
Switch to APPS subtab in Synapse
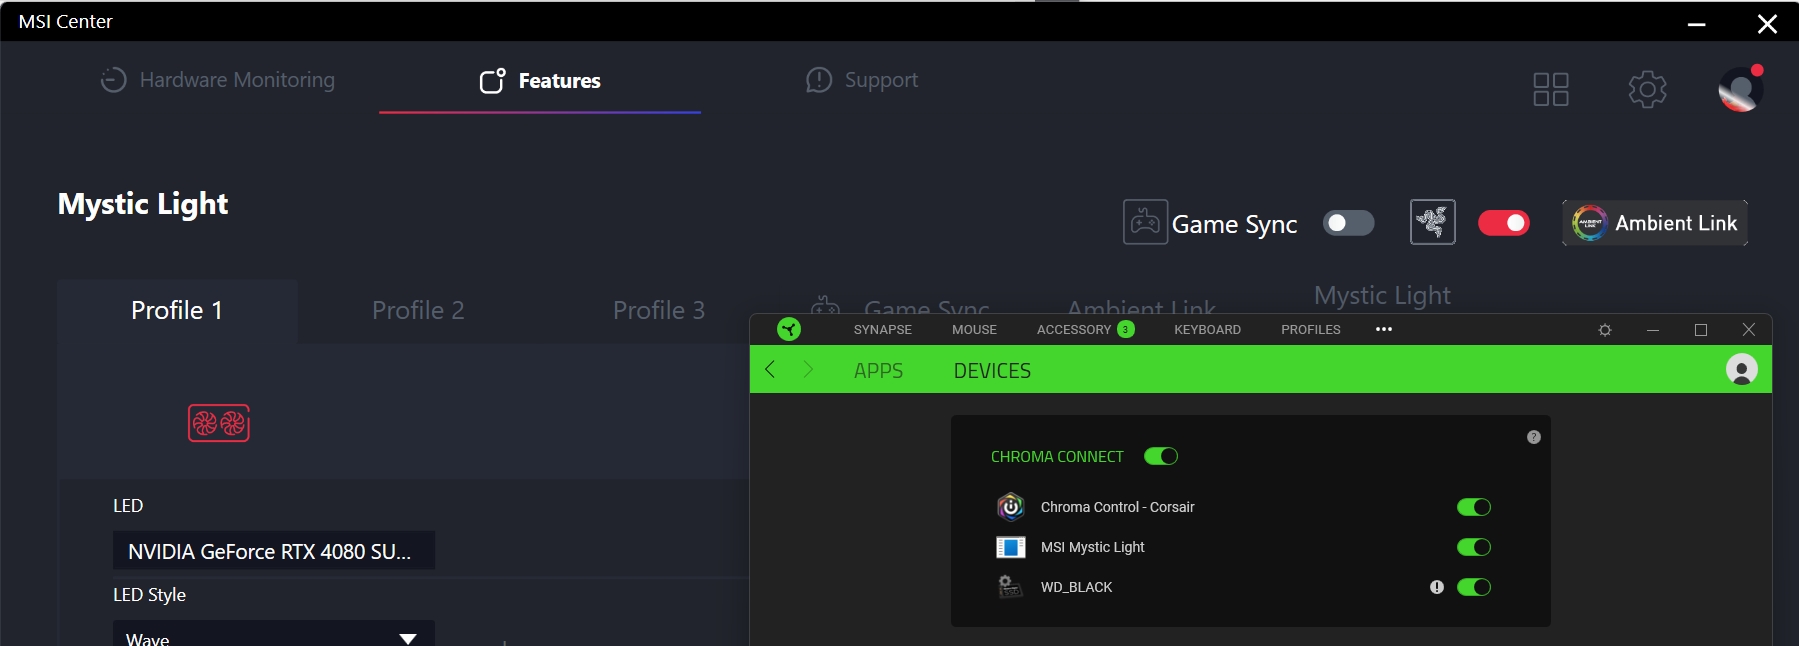878,371
